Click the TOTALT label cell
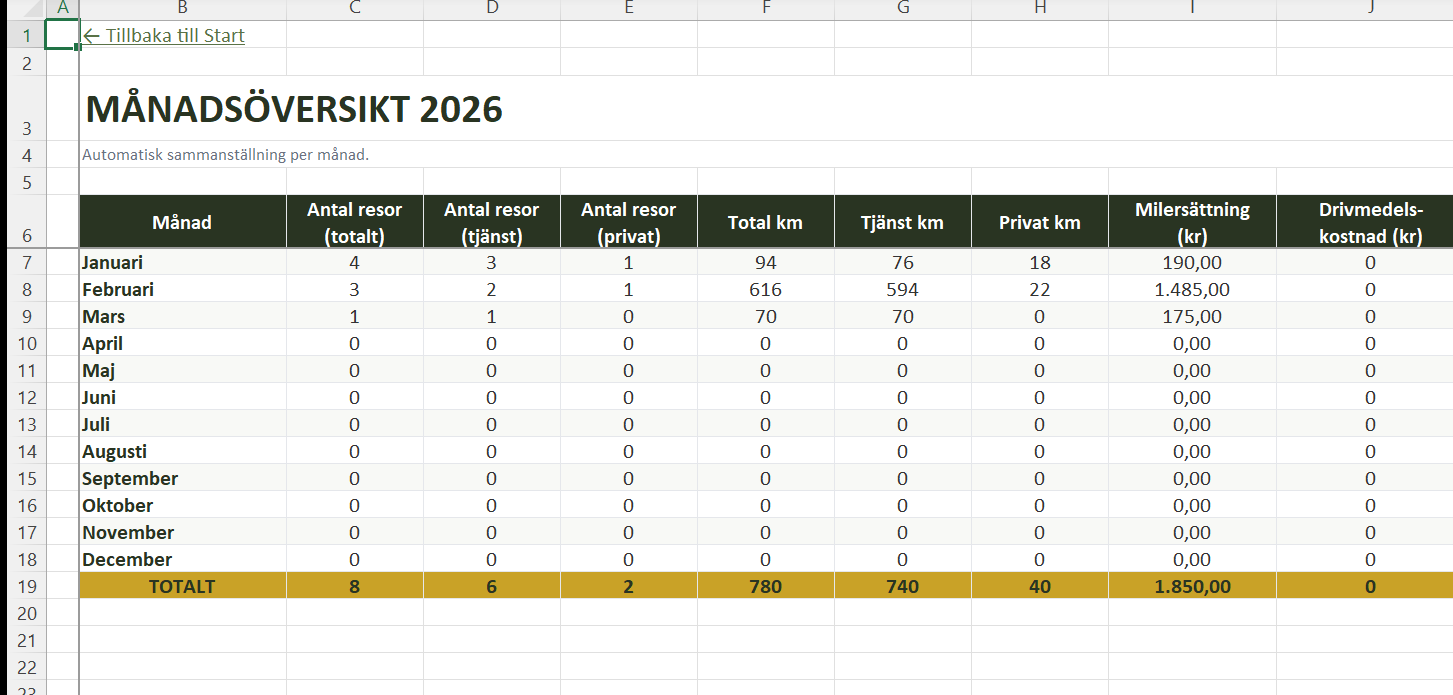 pos(182,587)
